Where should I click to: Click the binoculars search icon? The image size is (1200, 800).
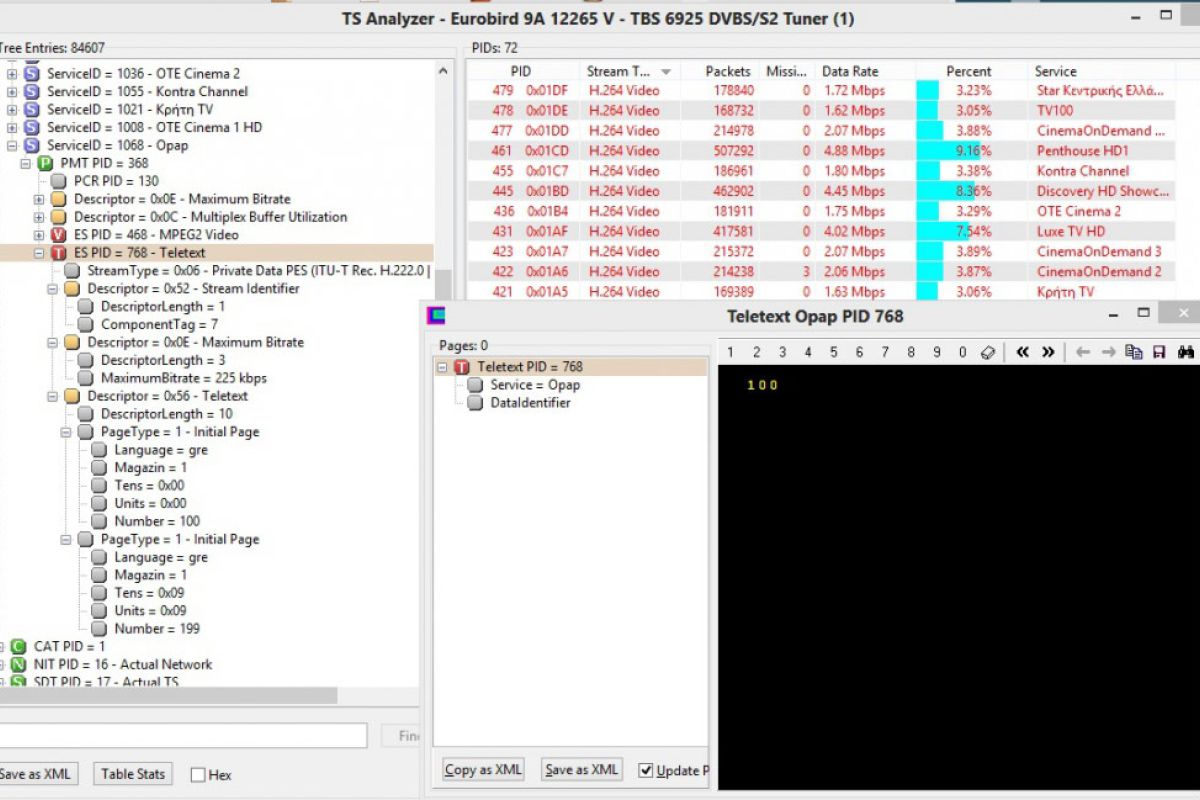tap(1186, 352)
